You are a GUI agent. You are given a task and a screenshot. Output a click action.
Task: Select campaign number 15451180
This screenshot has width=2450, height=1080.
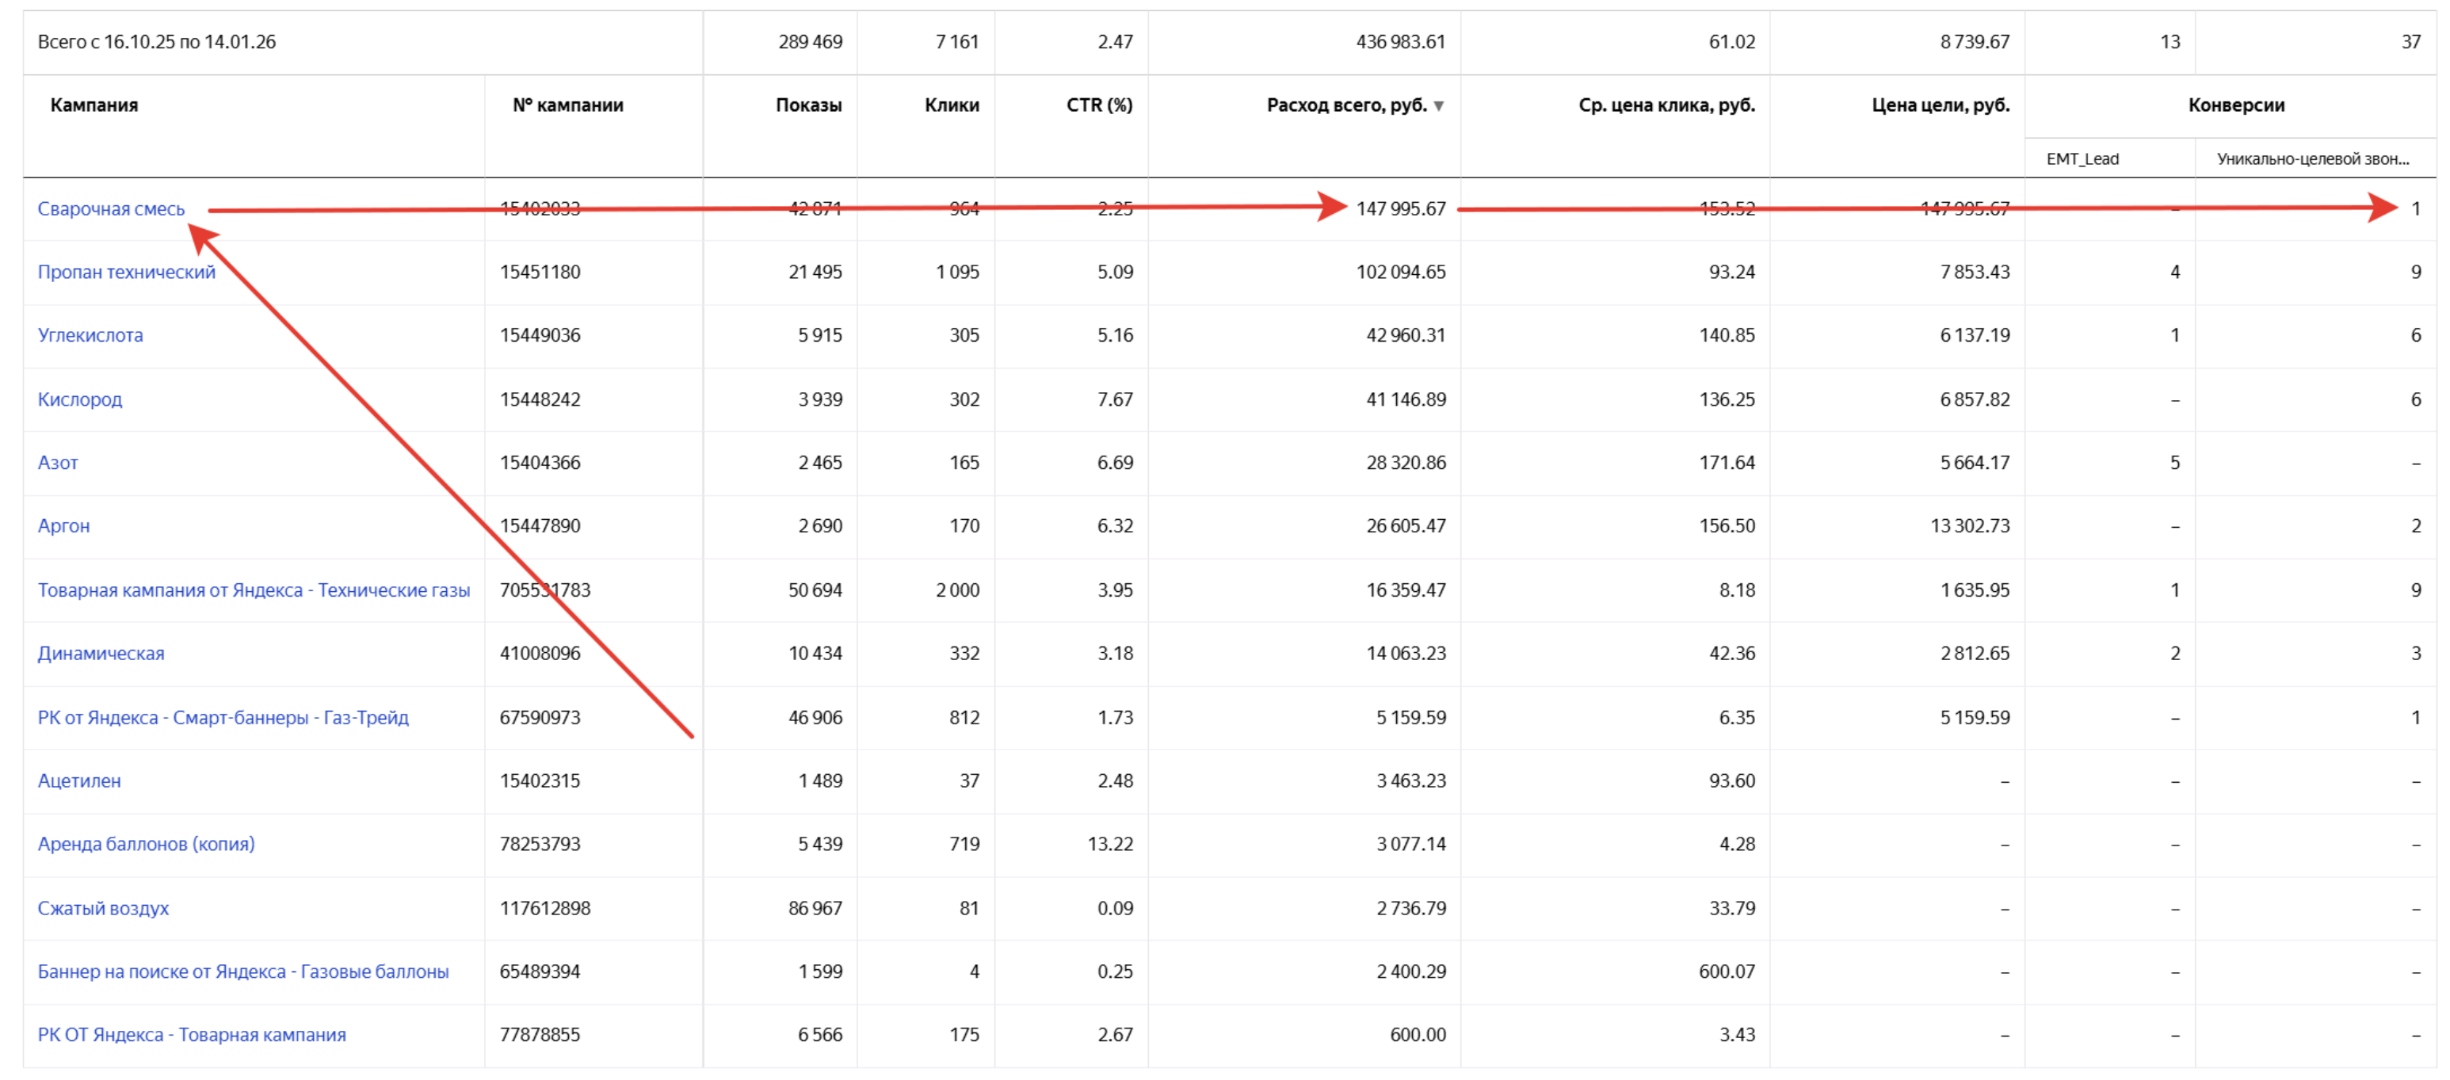540,272
